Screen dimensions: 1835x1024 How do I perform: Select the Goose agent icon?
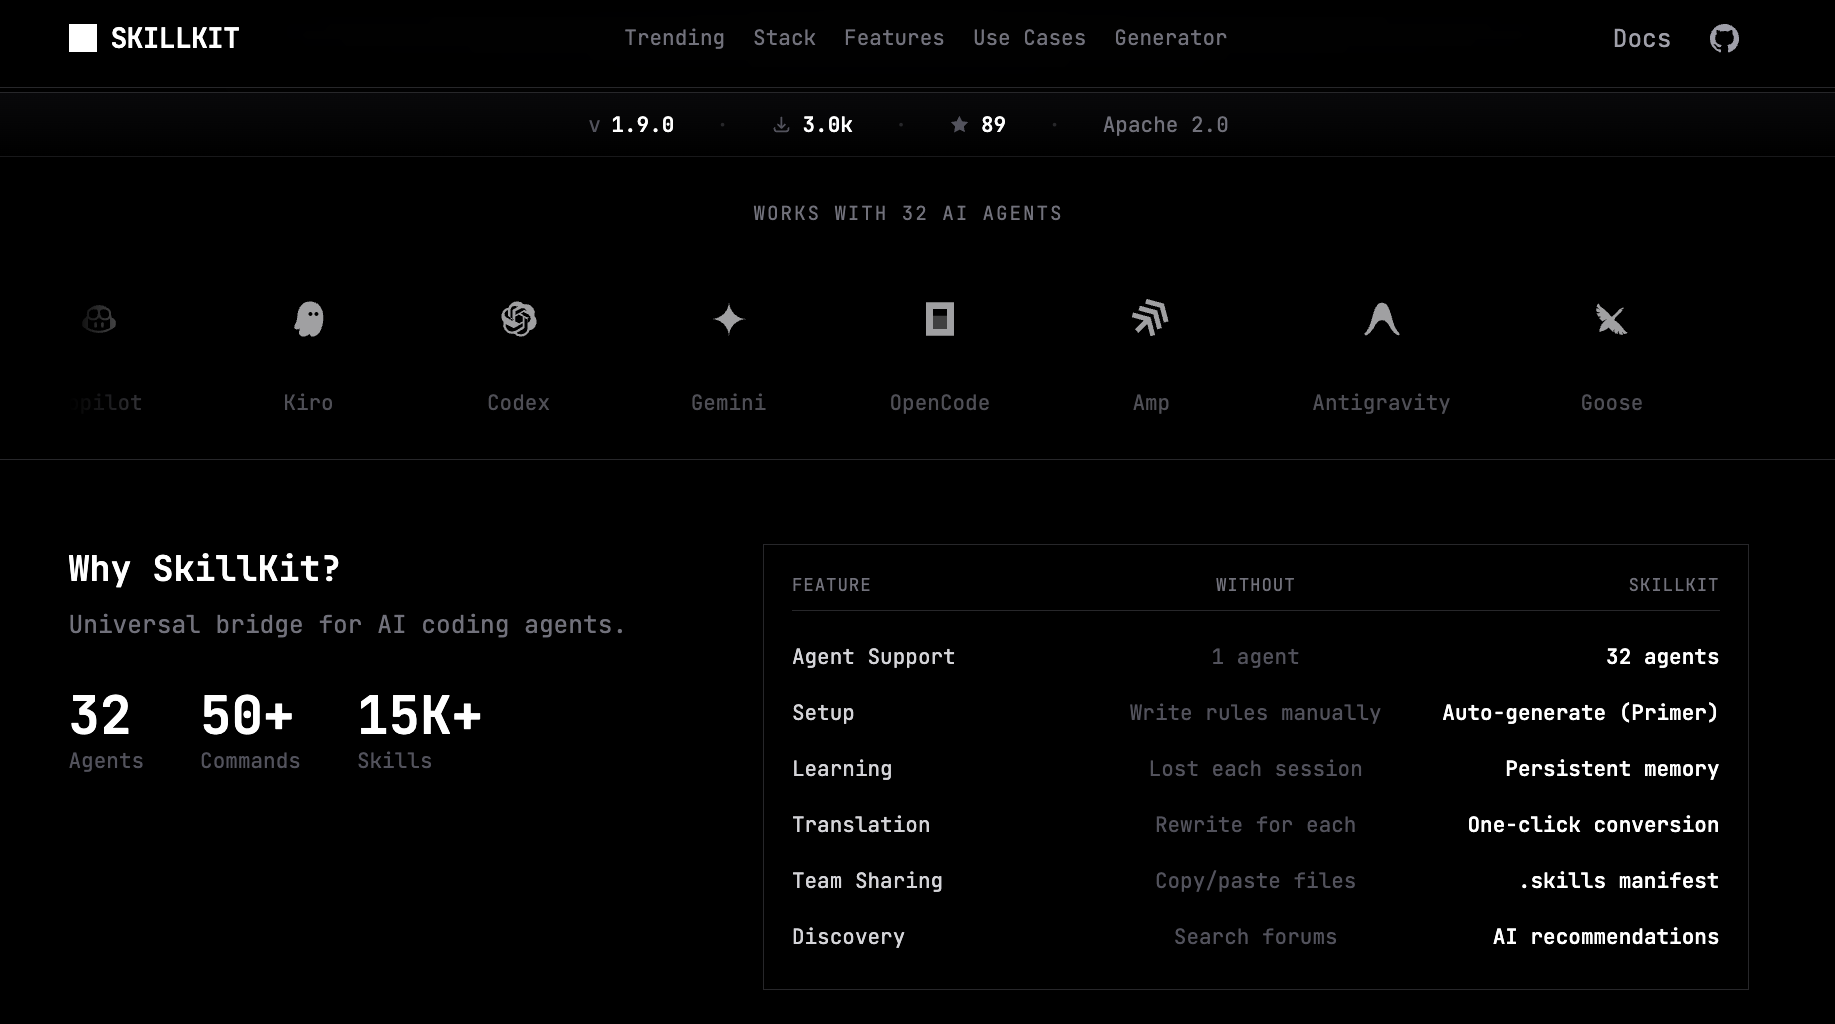[x=1611, y=319]
